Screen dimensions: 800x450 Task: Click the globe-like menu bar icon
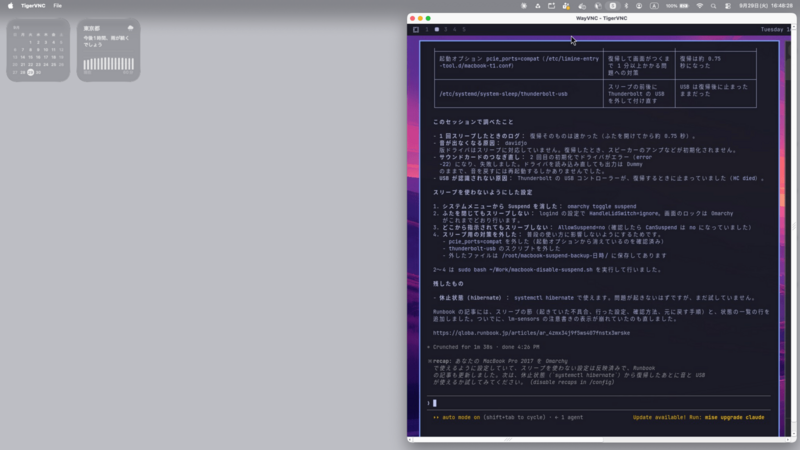tap(598, 6)
